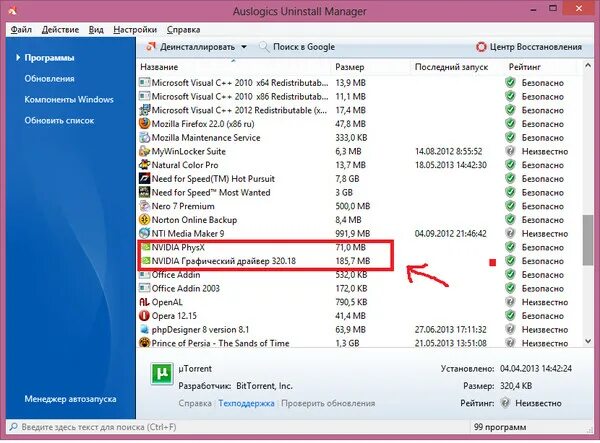
Task: Open the Деинсталлировать dropdown arrow
Action: (244, 47)
